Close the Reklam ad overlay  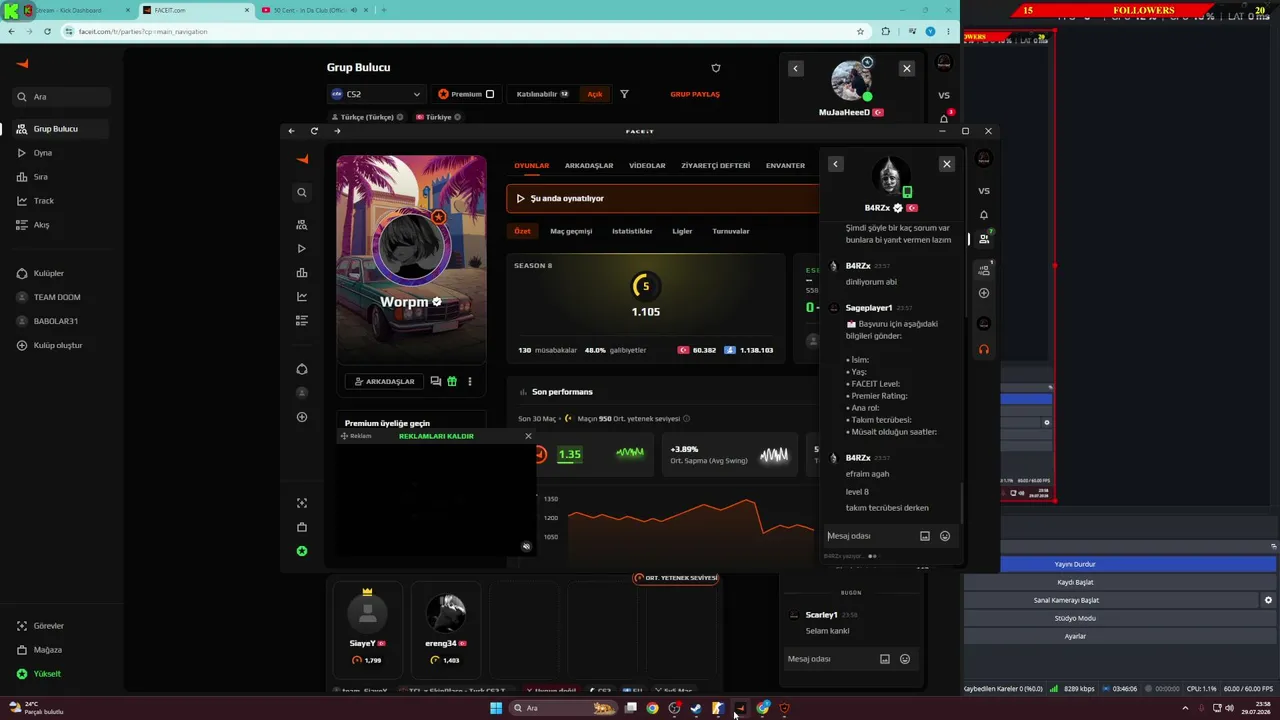[528, 436]
